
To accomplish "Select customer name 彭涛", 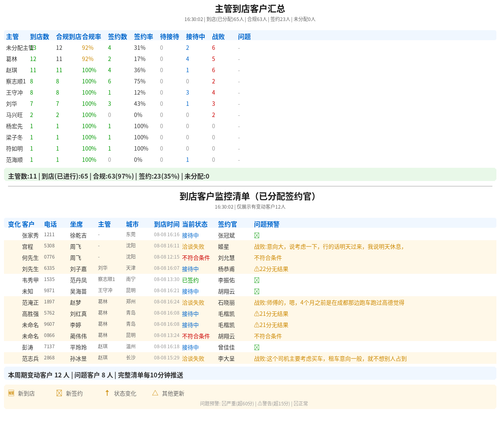I will click(27, 348).
